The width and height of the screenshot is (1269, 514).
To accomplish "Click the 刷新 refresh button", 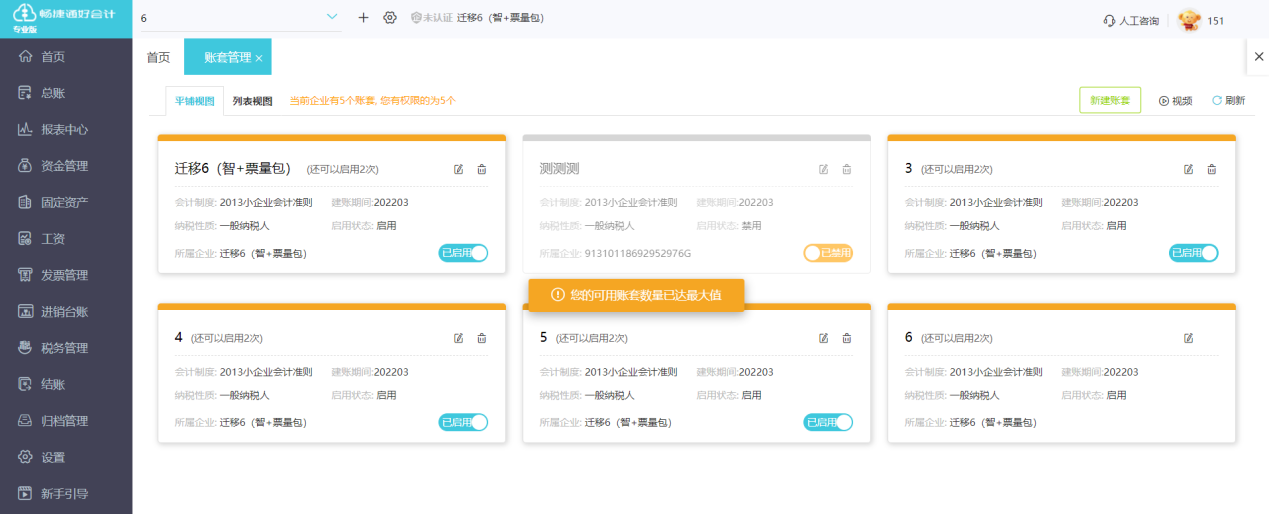I will click(x=1229, y=101).
